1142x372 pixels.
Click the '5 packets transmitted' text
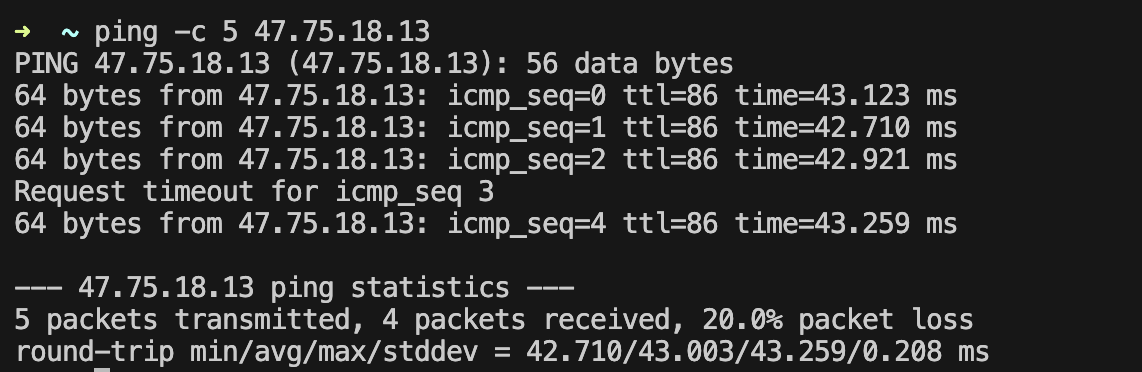183,320
